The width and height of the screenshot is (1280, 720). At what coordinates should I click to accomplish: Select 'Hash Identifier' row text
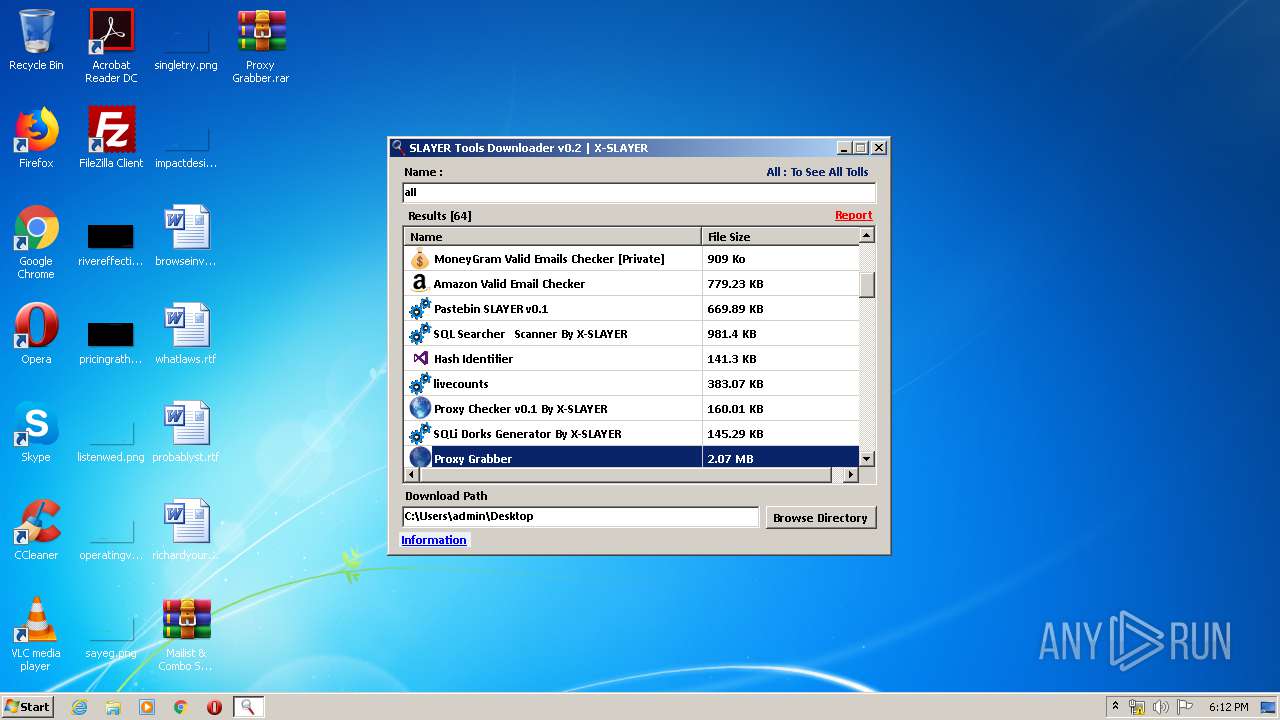473,359
